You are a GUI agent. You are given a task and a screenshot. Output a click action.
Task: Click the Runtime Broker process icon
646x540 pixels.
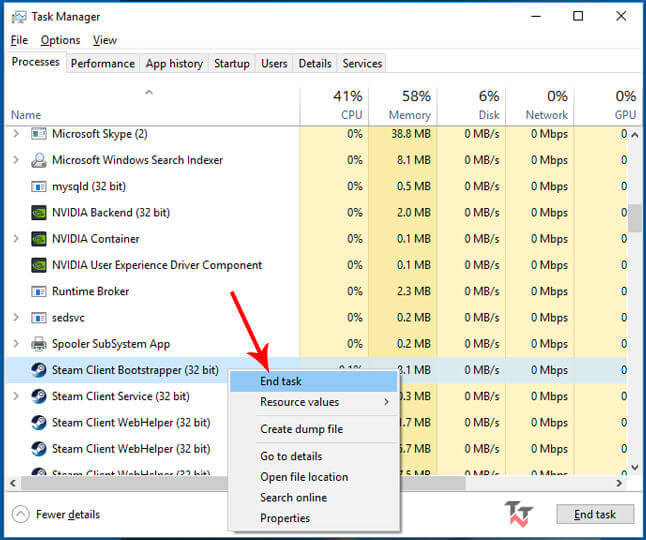pyautogui.click(x=39, y=292)
